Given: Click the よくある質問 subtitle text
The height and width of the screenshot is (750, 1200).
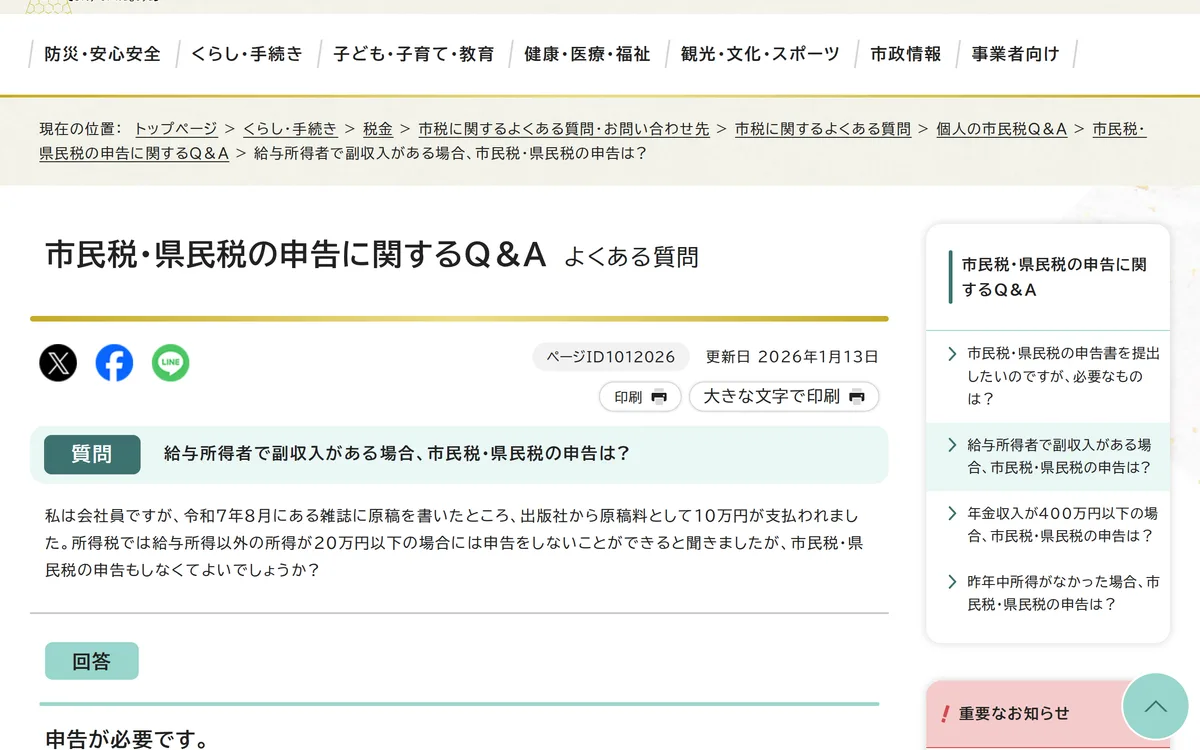Looking at the screenshot, I should (631, 257).
